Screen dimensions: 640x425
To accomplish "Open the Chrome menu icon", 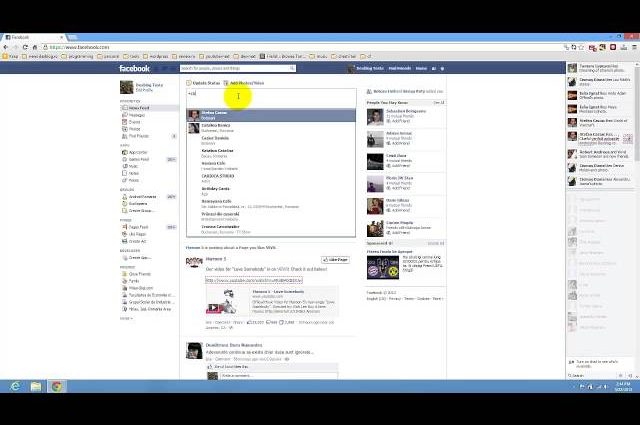I will [x=634, y=47].
